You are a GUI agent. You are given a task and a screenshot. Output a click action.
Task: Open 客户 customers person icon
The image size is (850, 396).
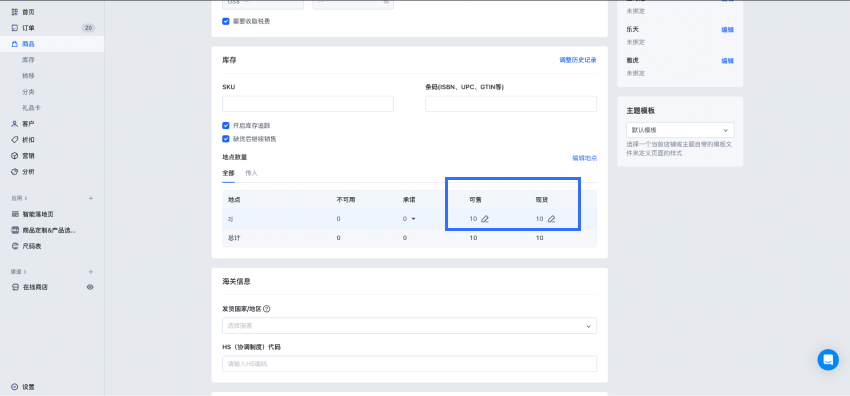tap(15, 124)
